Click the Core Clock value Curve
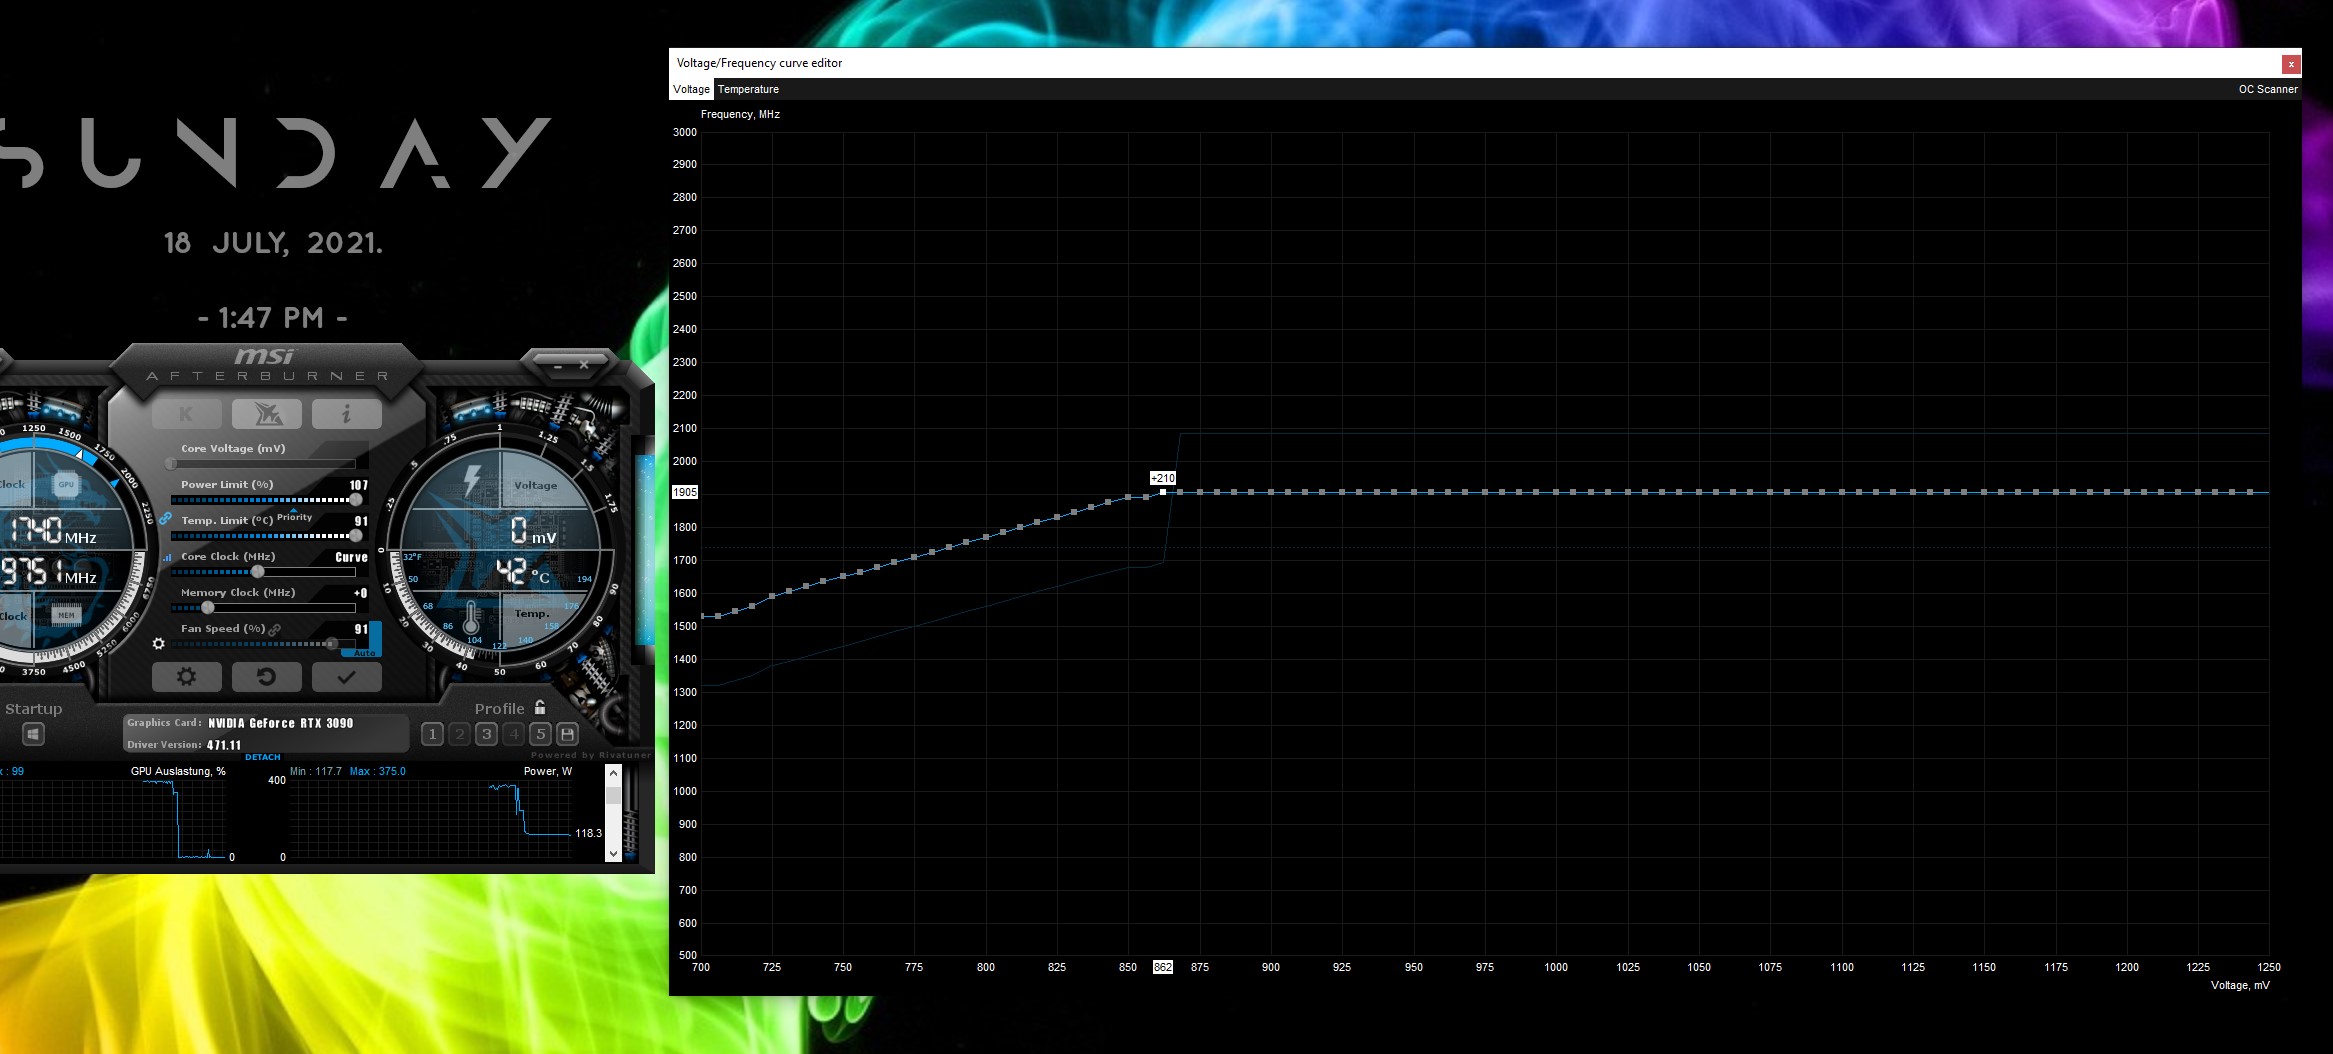2333x1054 pixels. point(352,557)
